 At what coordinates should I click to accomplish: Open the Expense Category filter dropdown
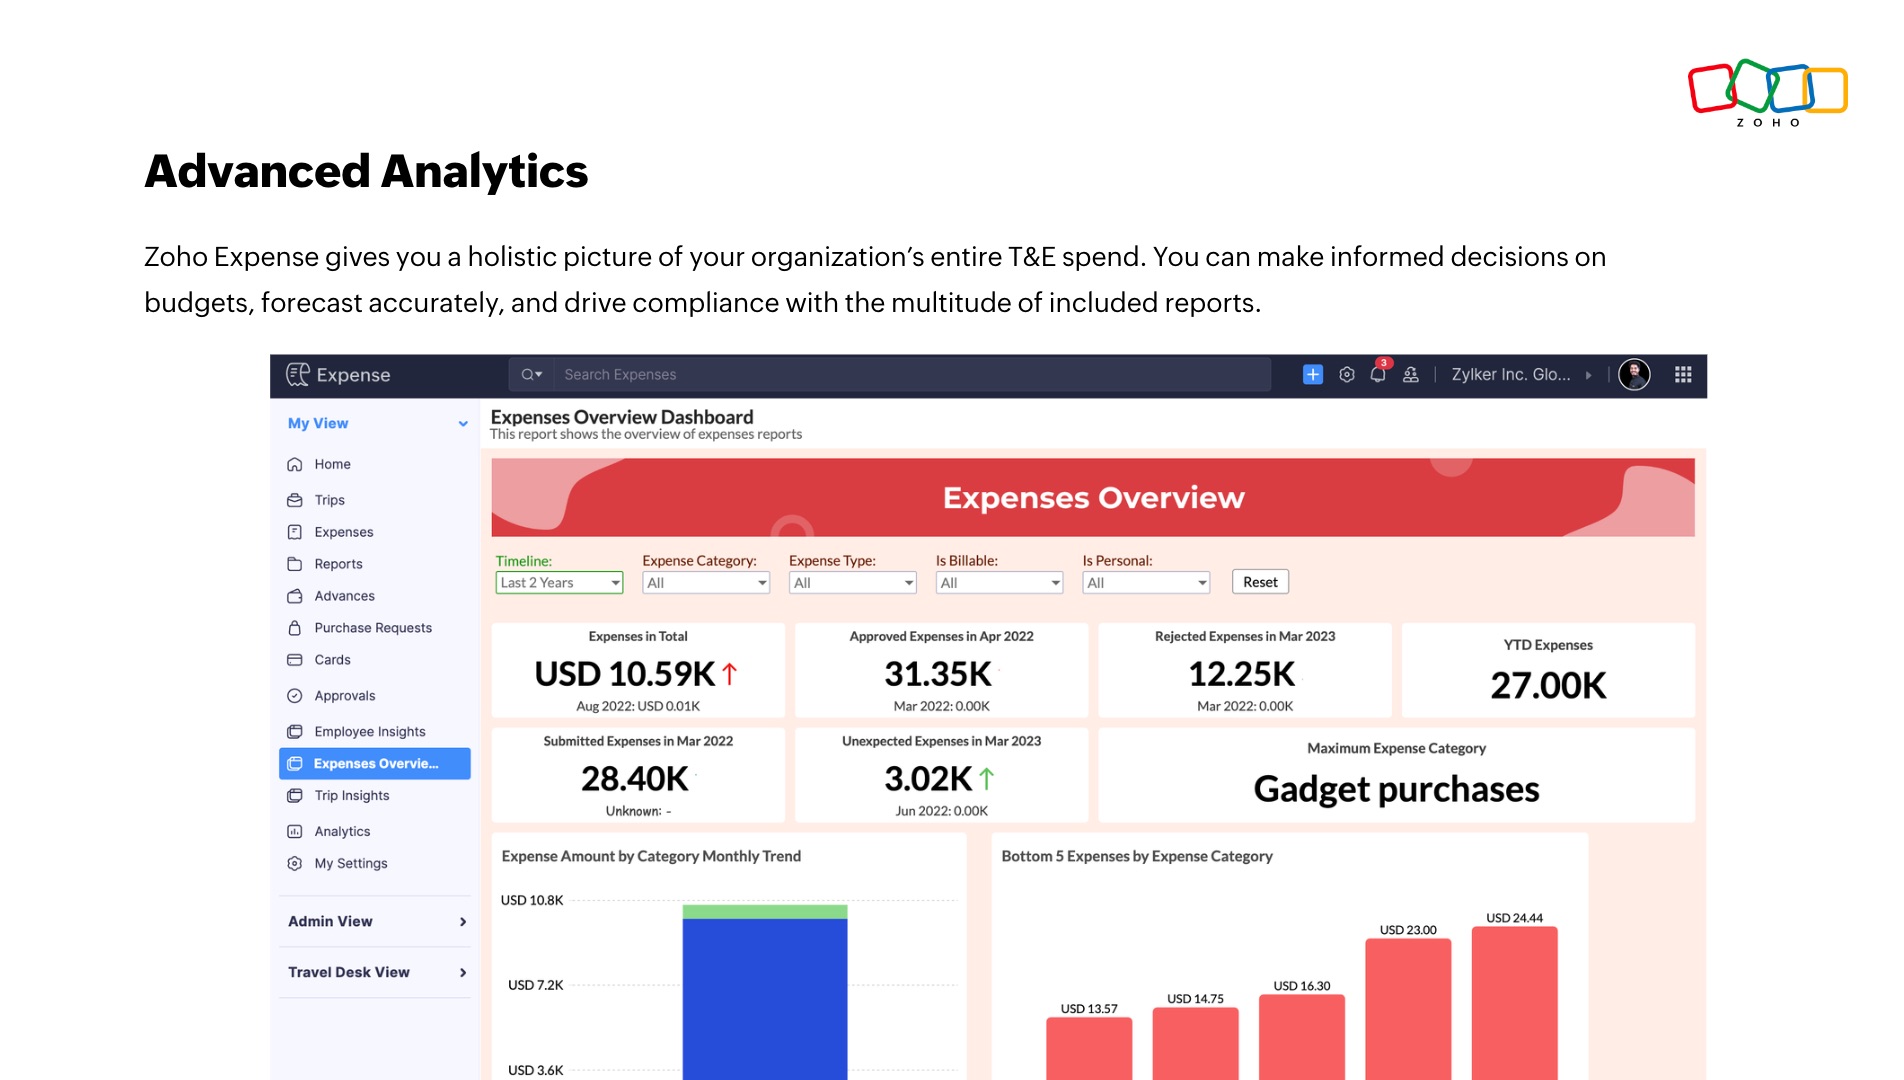click(x=705, y=581)
